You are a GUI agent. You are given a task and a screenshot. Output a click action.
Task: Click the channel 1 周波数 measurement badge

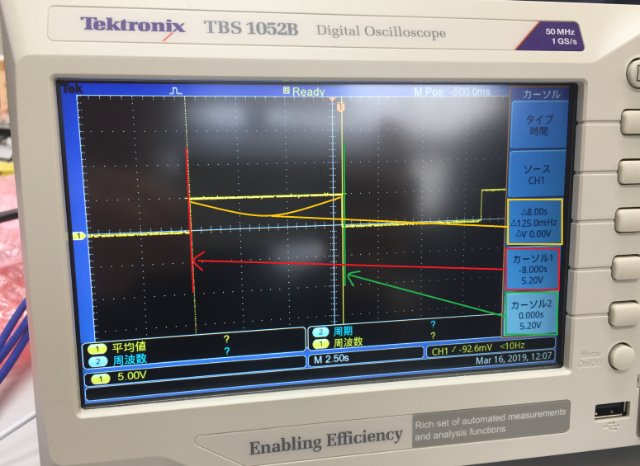321,344
